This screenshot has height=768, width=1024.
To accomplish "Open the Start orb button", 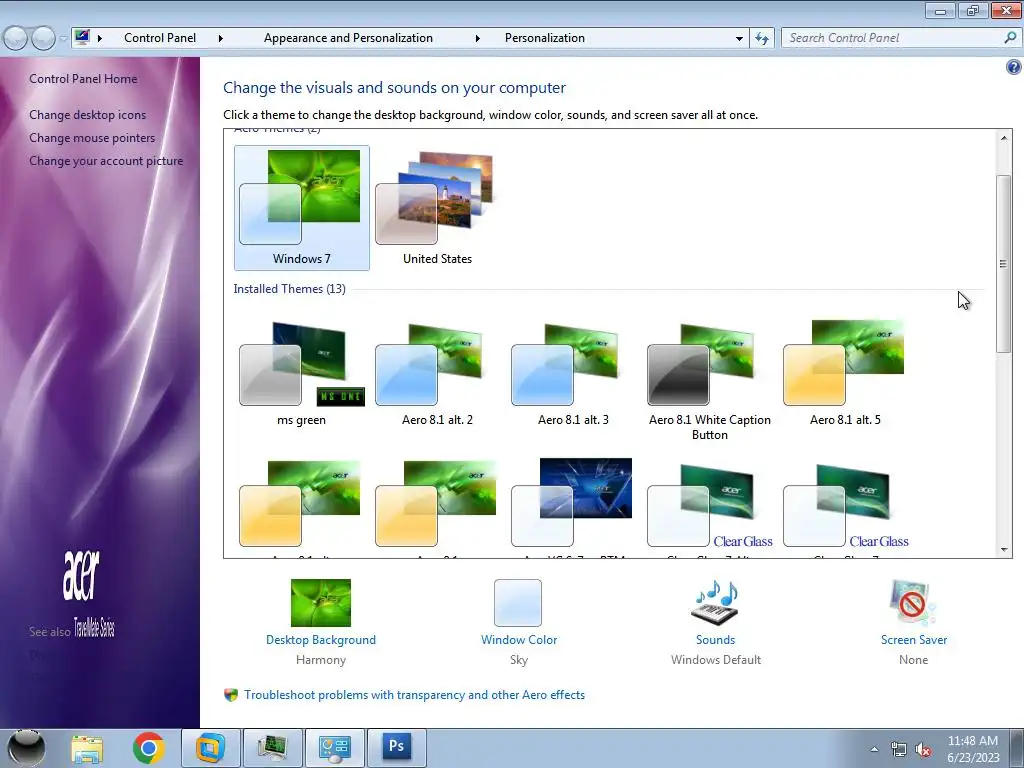I will [26, 748].
